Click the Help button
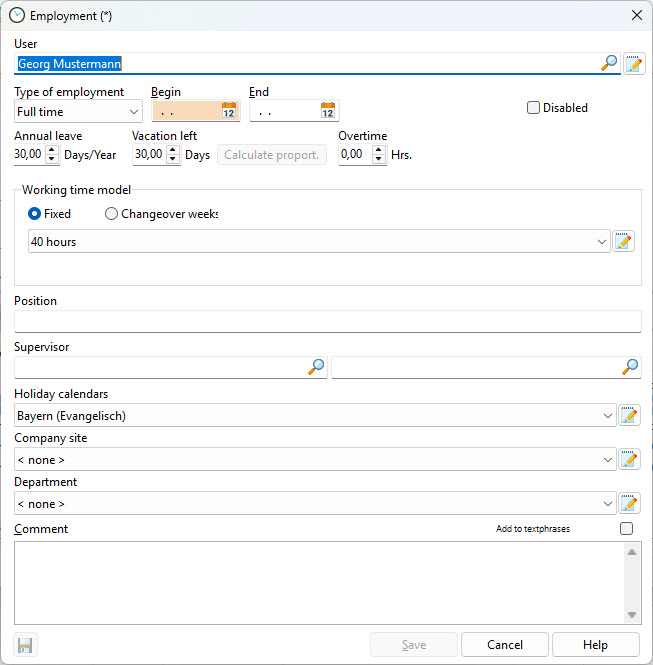 [x=595, y=645]
